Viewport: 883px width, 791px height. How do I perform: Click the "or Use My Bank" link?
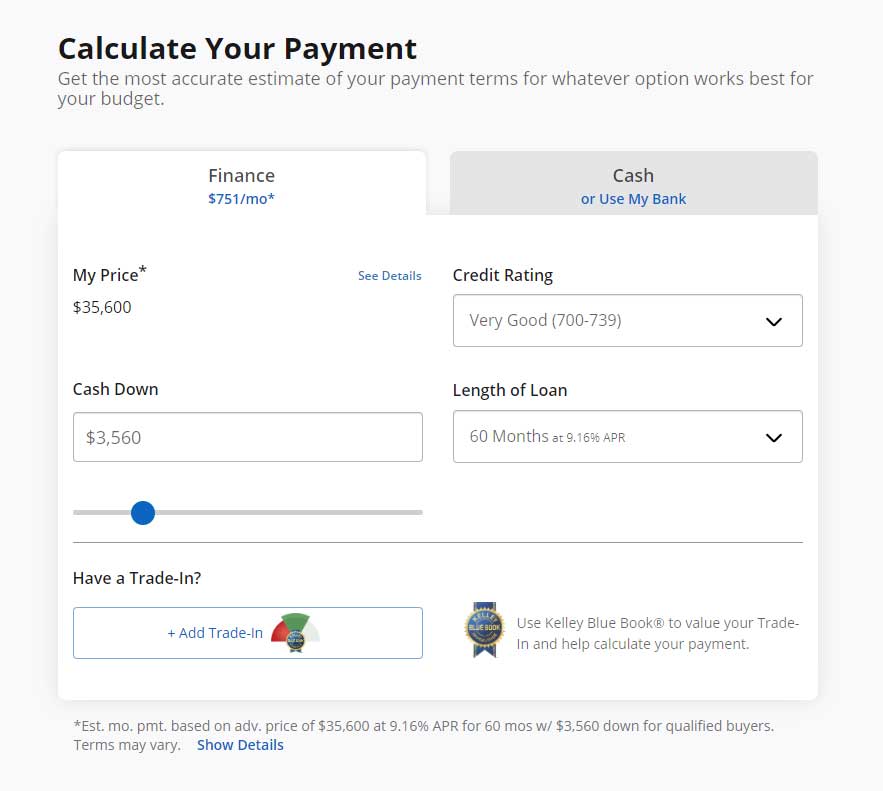633,199
